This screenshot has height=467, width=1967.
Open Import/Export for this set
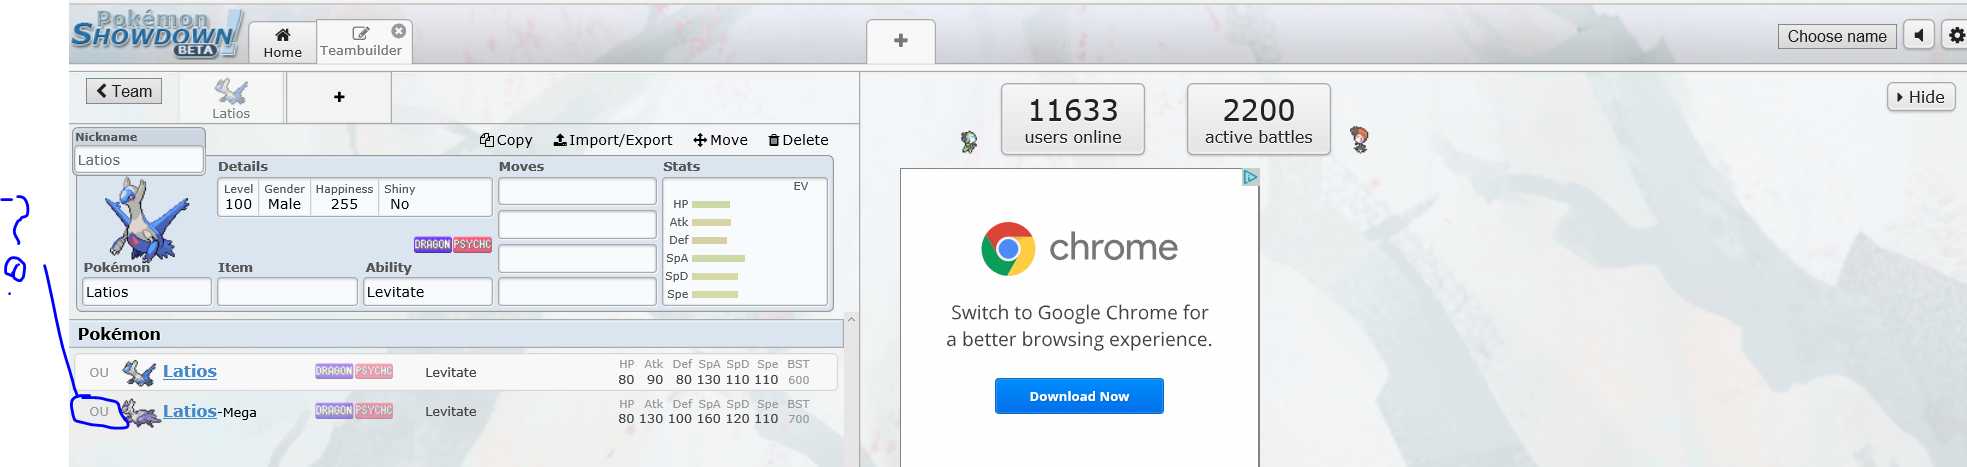click(x=613, y=140)
